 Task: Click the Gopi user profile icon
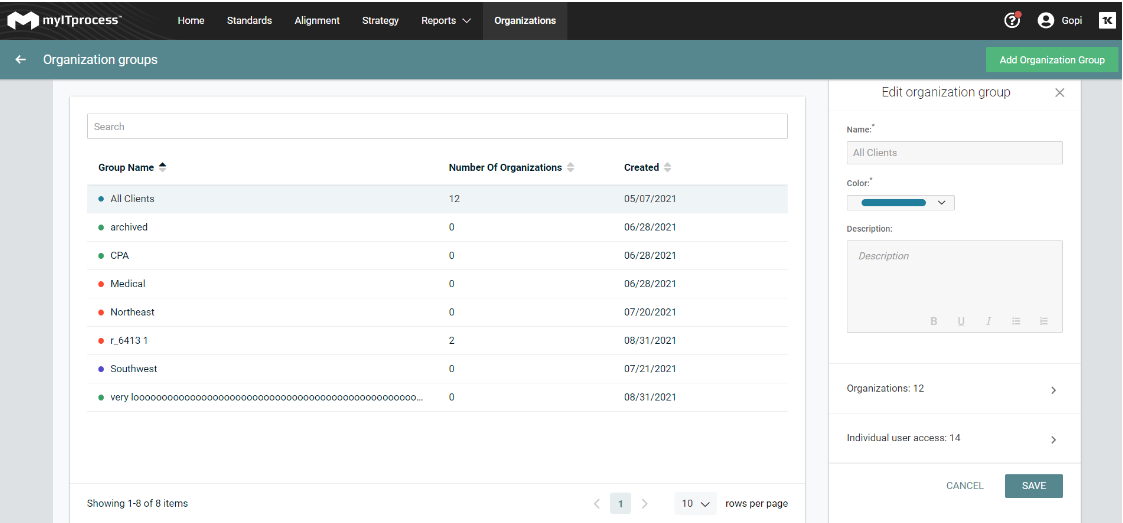coord(1046,20)
